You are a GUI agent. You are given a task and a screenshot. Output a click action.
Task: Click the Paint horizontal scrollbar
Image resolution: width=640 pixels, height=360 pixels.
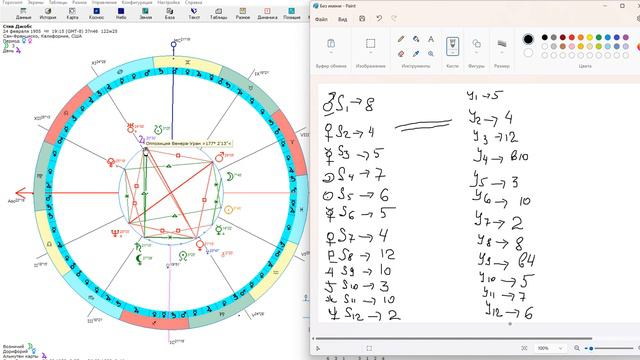coord(453,338)
